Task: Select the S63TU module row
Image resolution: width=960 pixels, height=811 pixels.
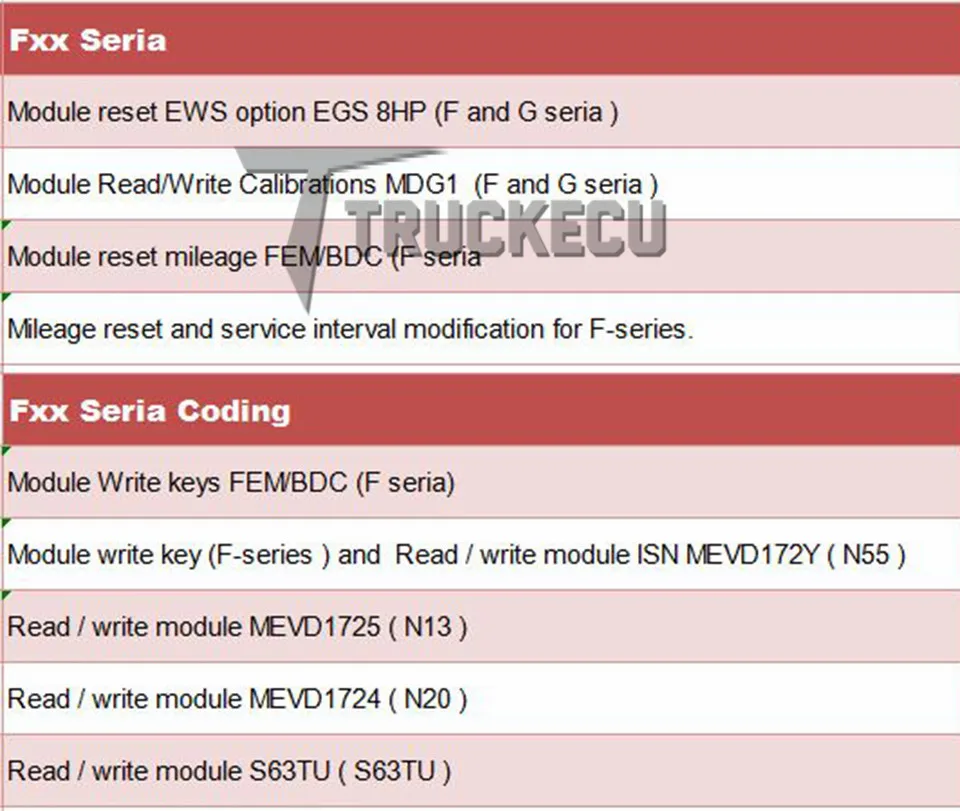Action: click(x=481, y=771)
